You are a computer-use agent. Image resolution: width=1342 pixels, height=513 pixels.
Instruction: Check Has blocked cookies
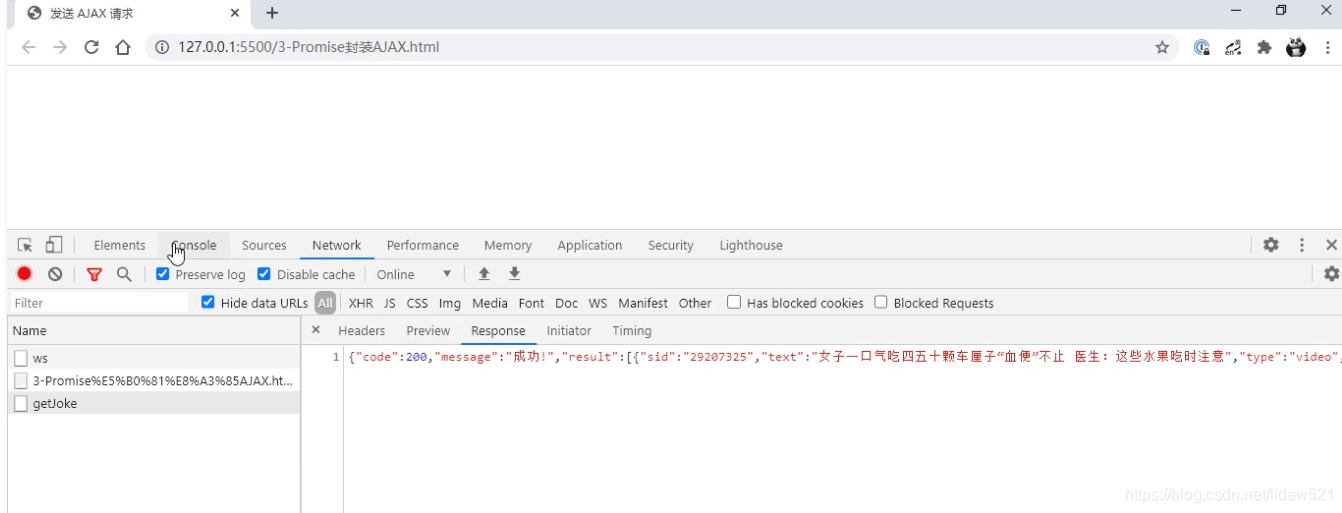pos(734,302)
